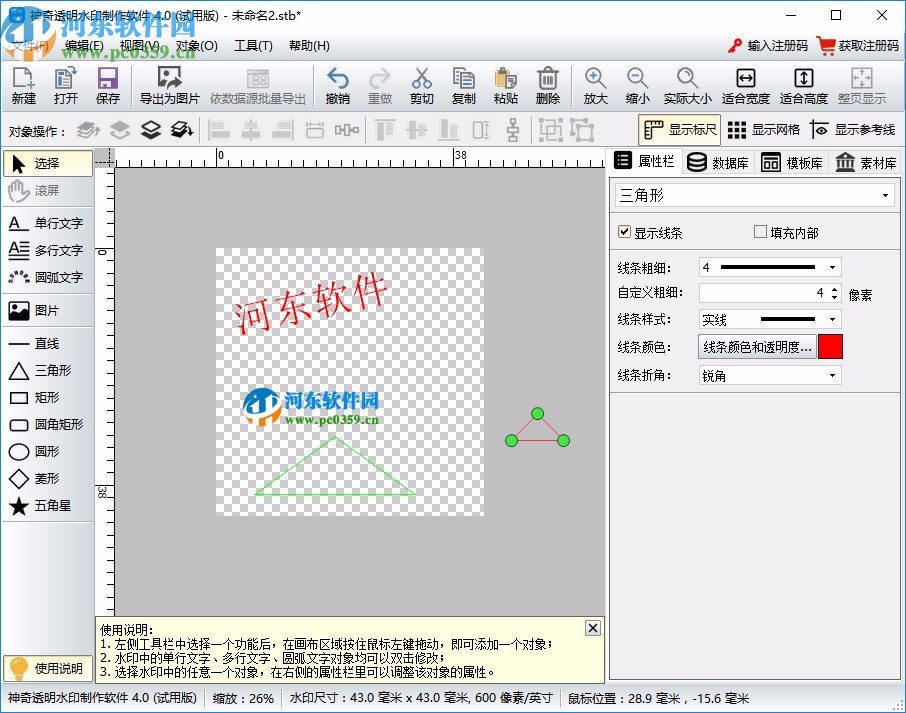This screenshot has width=906, height=713.
Task: Cut selection with 剪切
Action: [422, 86]
